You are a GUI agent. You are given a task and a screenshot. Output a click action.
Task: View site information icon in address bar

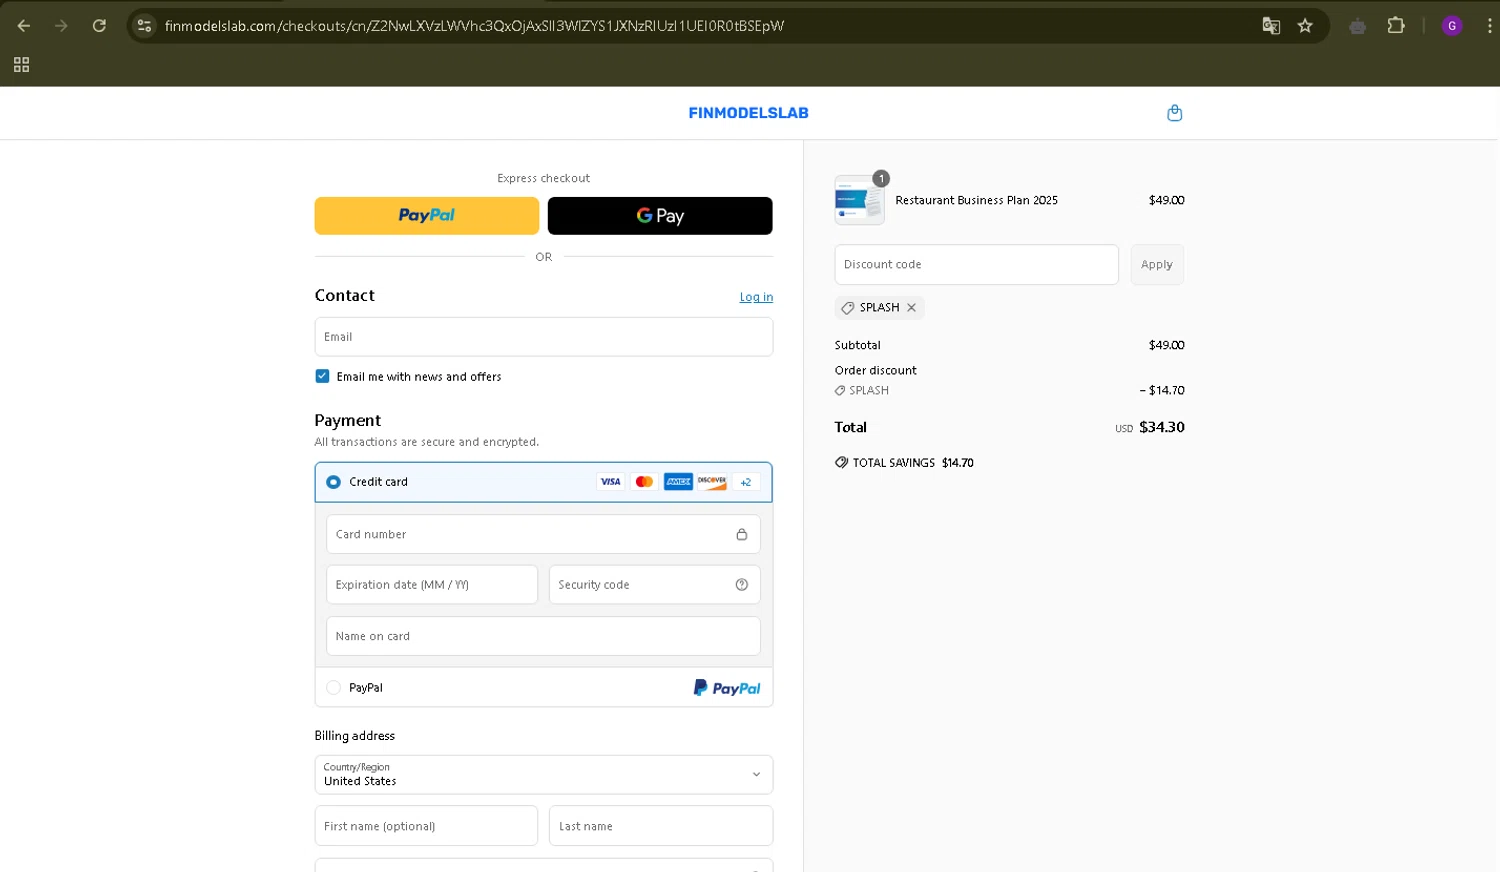click(x=144, y=26)
